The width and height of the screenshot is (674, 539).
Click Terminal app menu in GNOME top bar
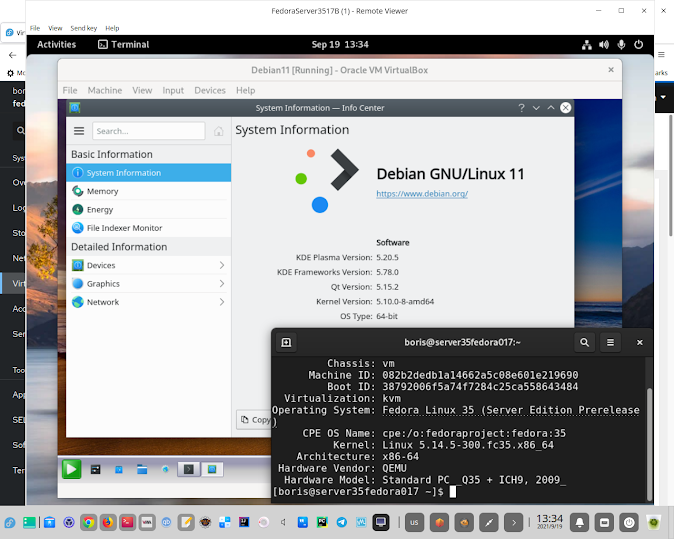[x=124, y=45]
